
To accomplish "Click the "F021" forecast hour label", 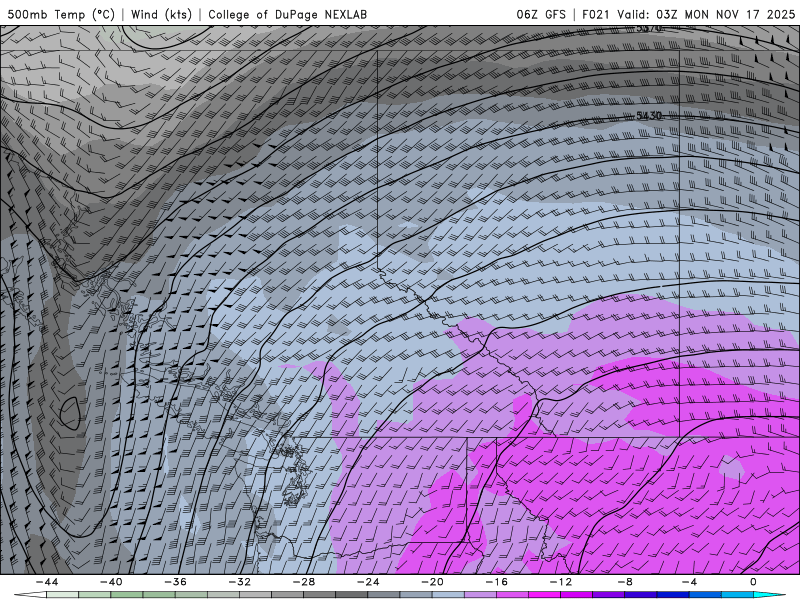I will point(595,14).
